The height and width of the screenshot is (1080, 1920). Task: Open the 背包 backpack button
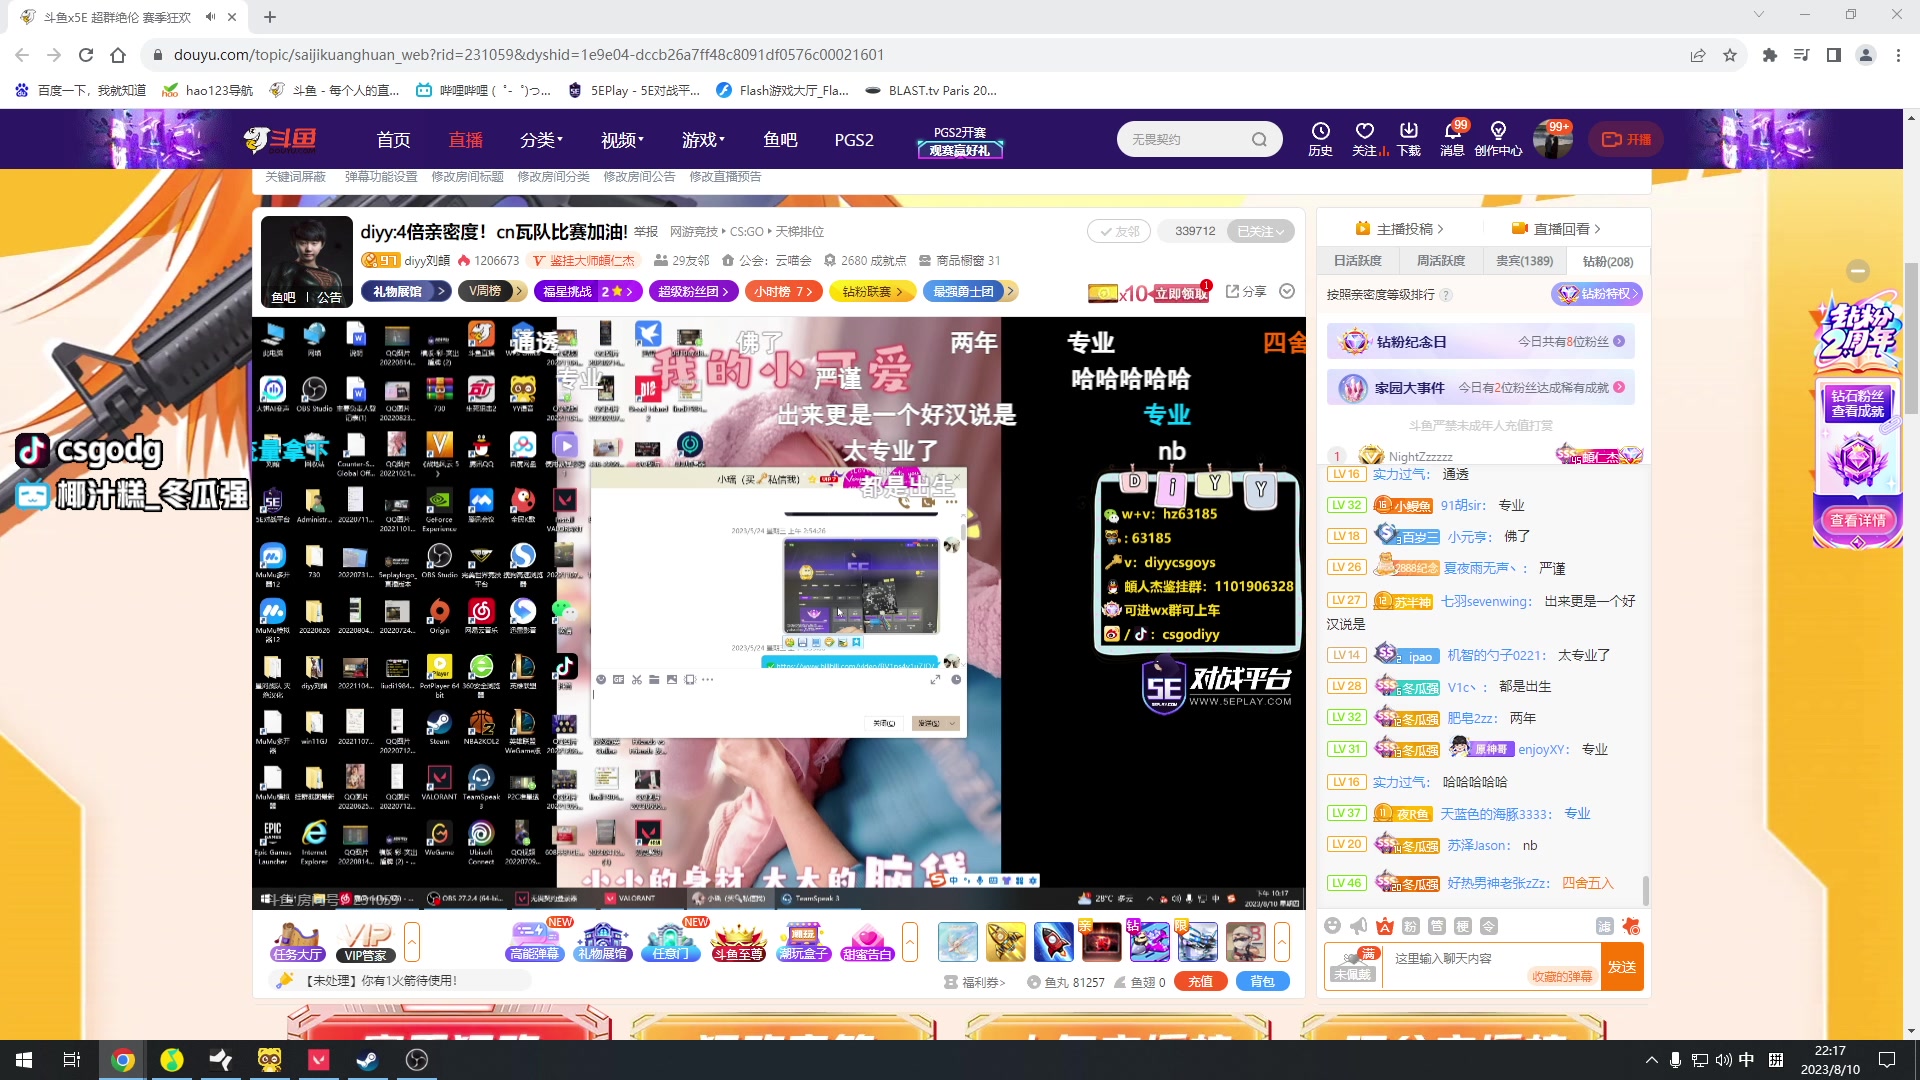pos(1262,982)
